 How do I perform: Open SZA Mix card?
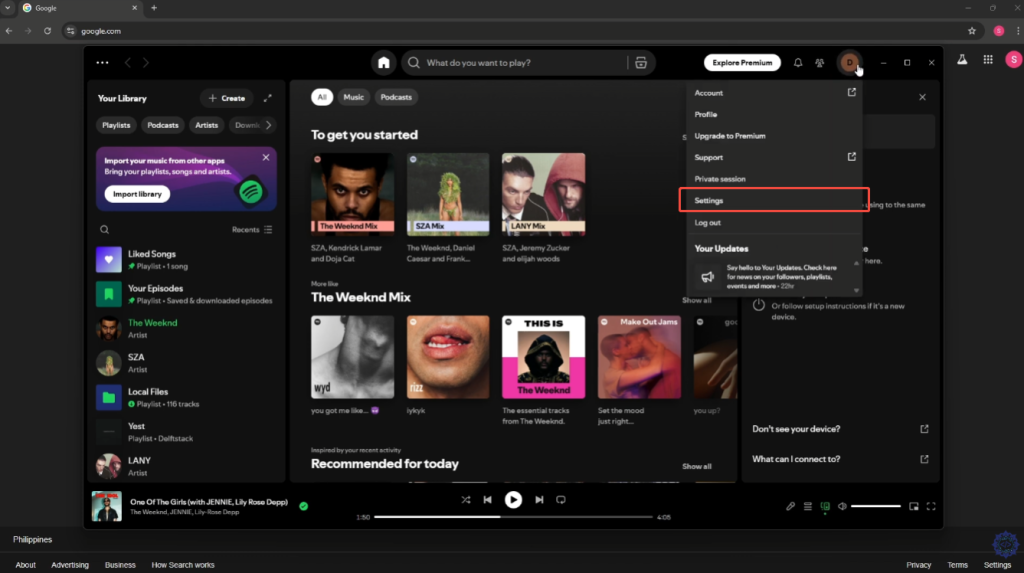(x=448, y=208)
